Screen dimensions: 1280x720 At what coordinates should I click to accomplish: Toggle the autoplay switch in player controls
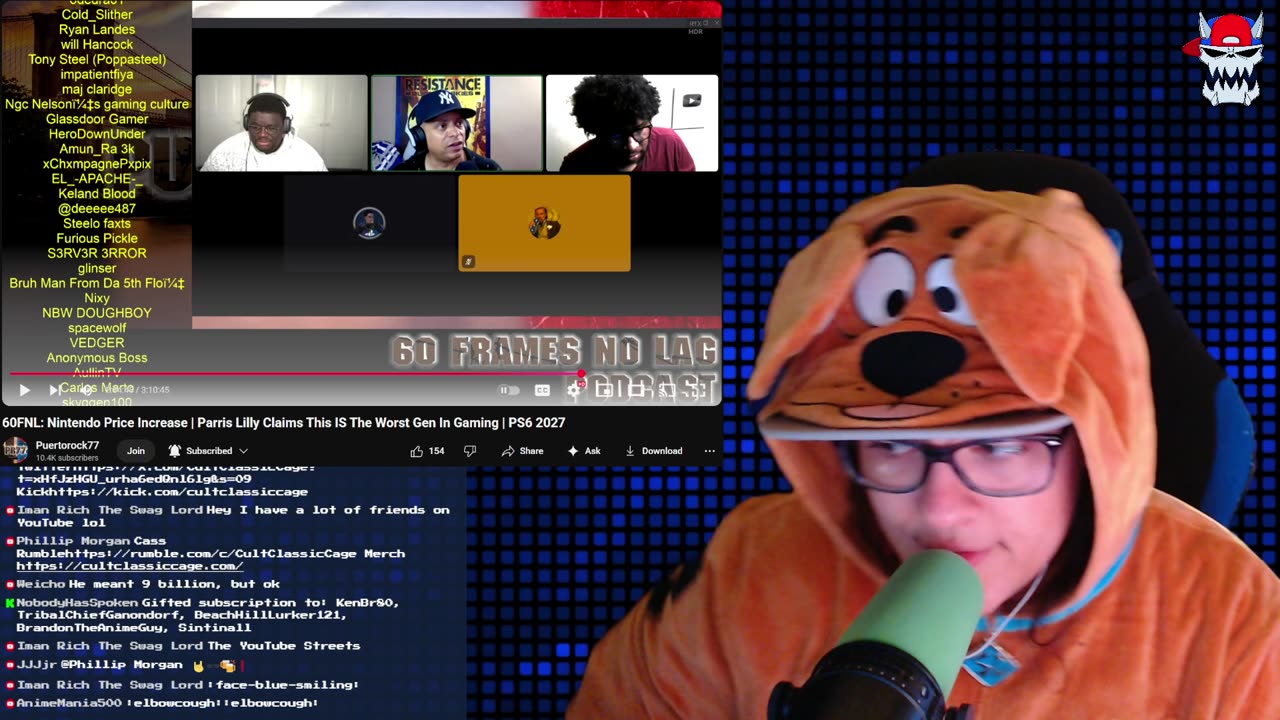tap(509, 390)
